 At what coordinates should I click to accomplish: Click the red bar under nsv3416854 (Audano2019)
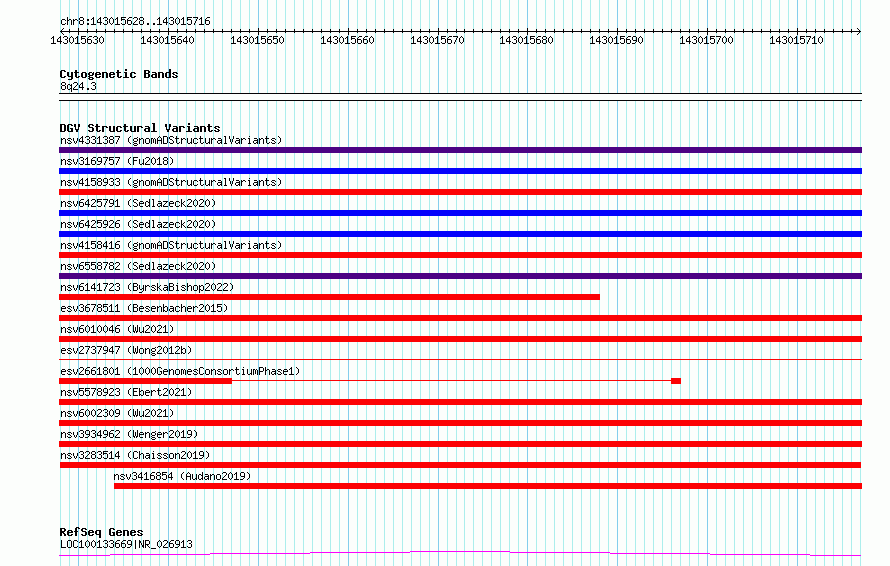click(x=488, y=486)
